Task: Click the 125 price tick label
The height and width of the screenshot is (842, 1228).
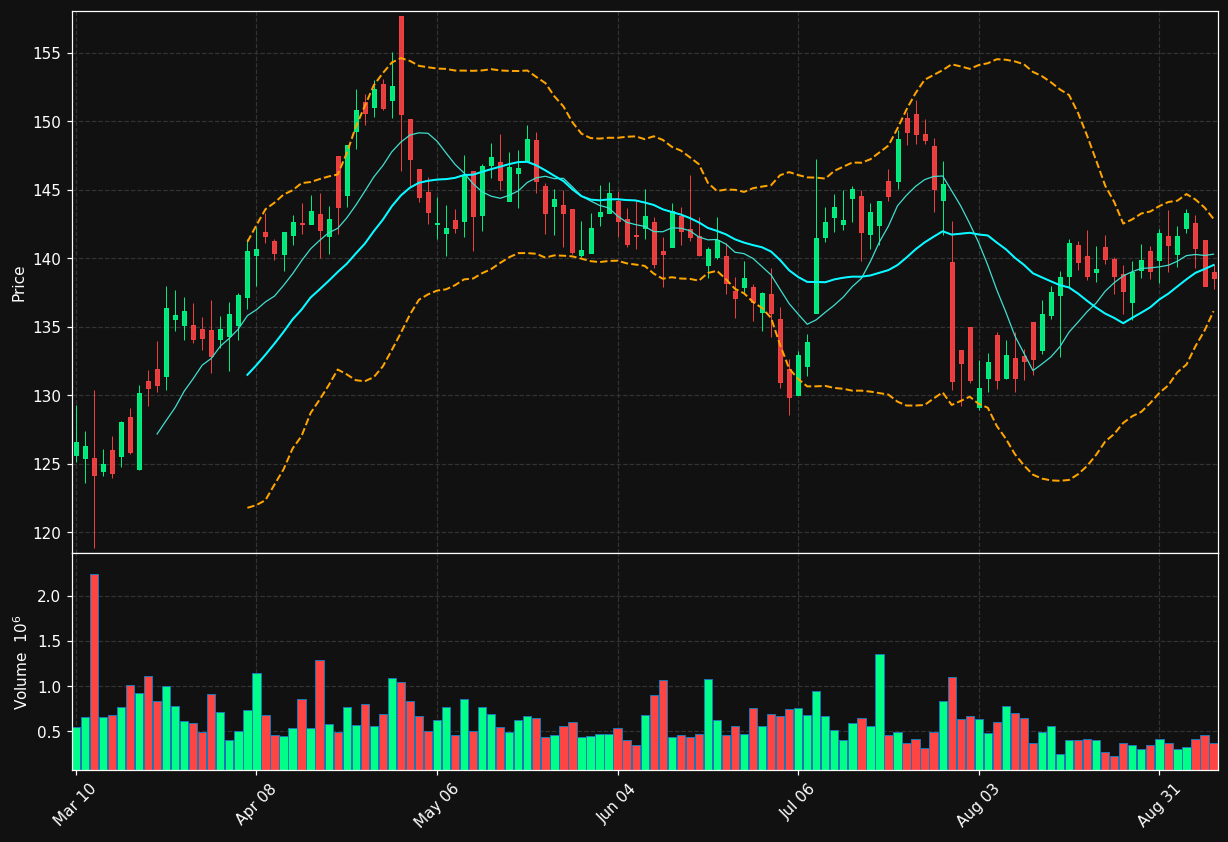Action: 49,465
